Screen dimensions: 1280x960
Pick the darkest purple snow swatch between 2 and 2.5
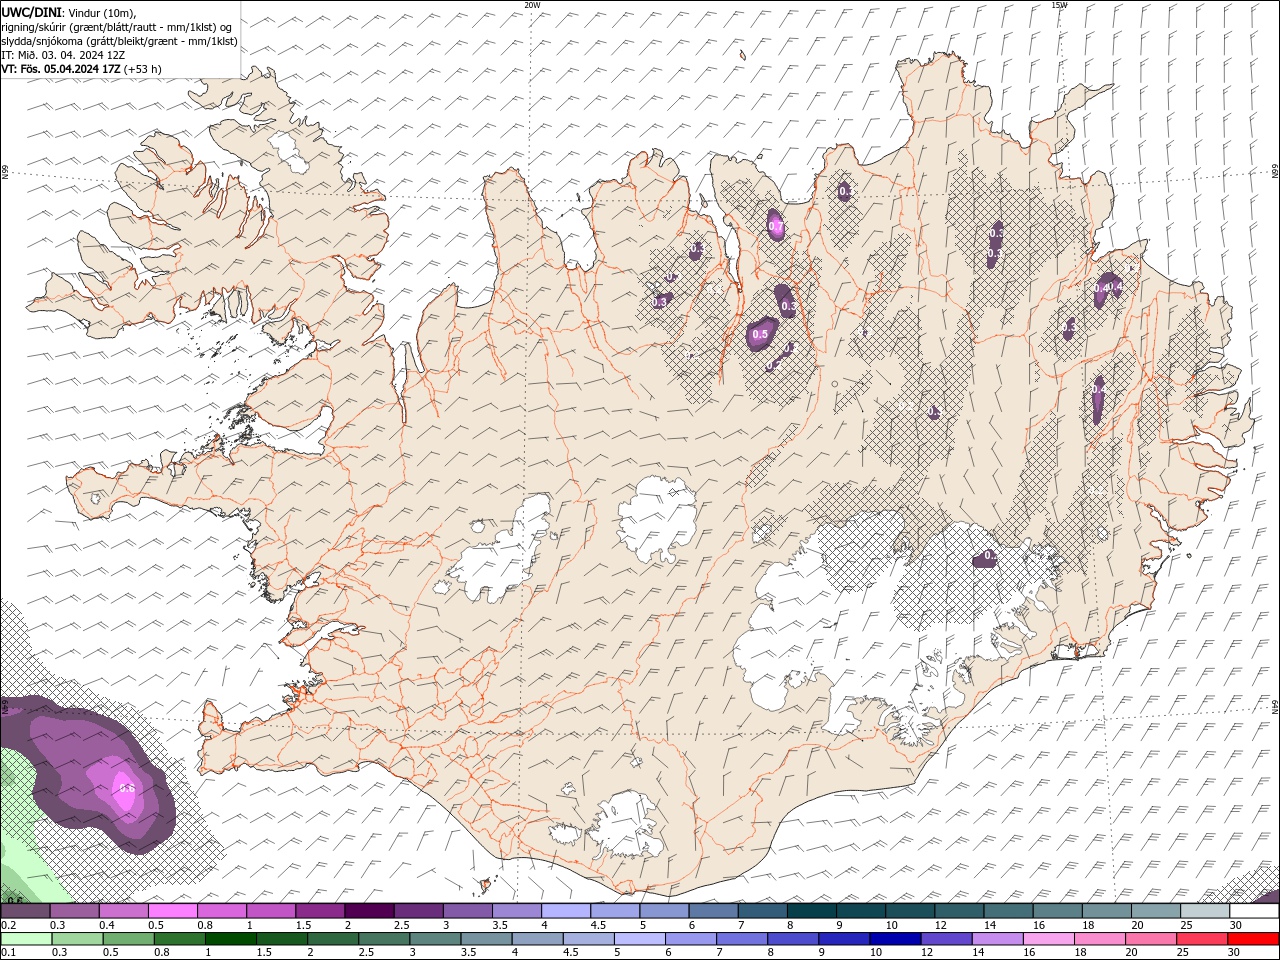(368, 911)
